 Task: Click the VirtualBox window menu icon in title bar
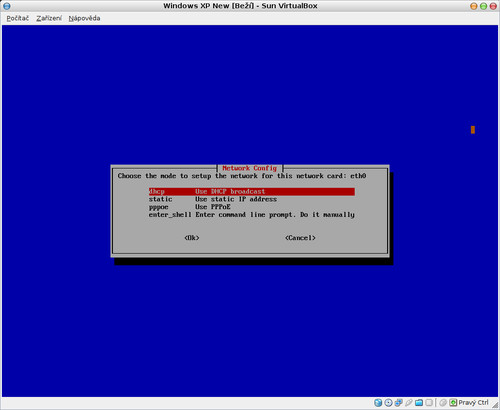point(7,6)
